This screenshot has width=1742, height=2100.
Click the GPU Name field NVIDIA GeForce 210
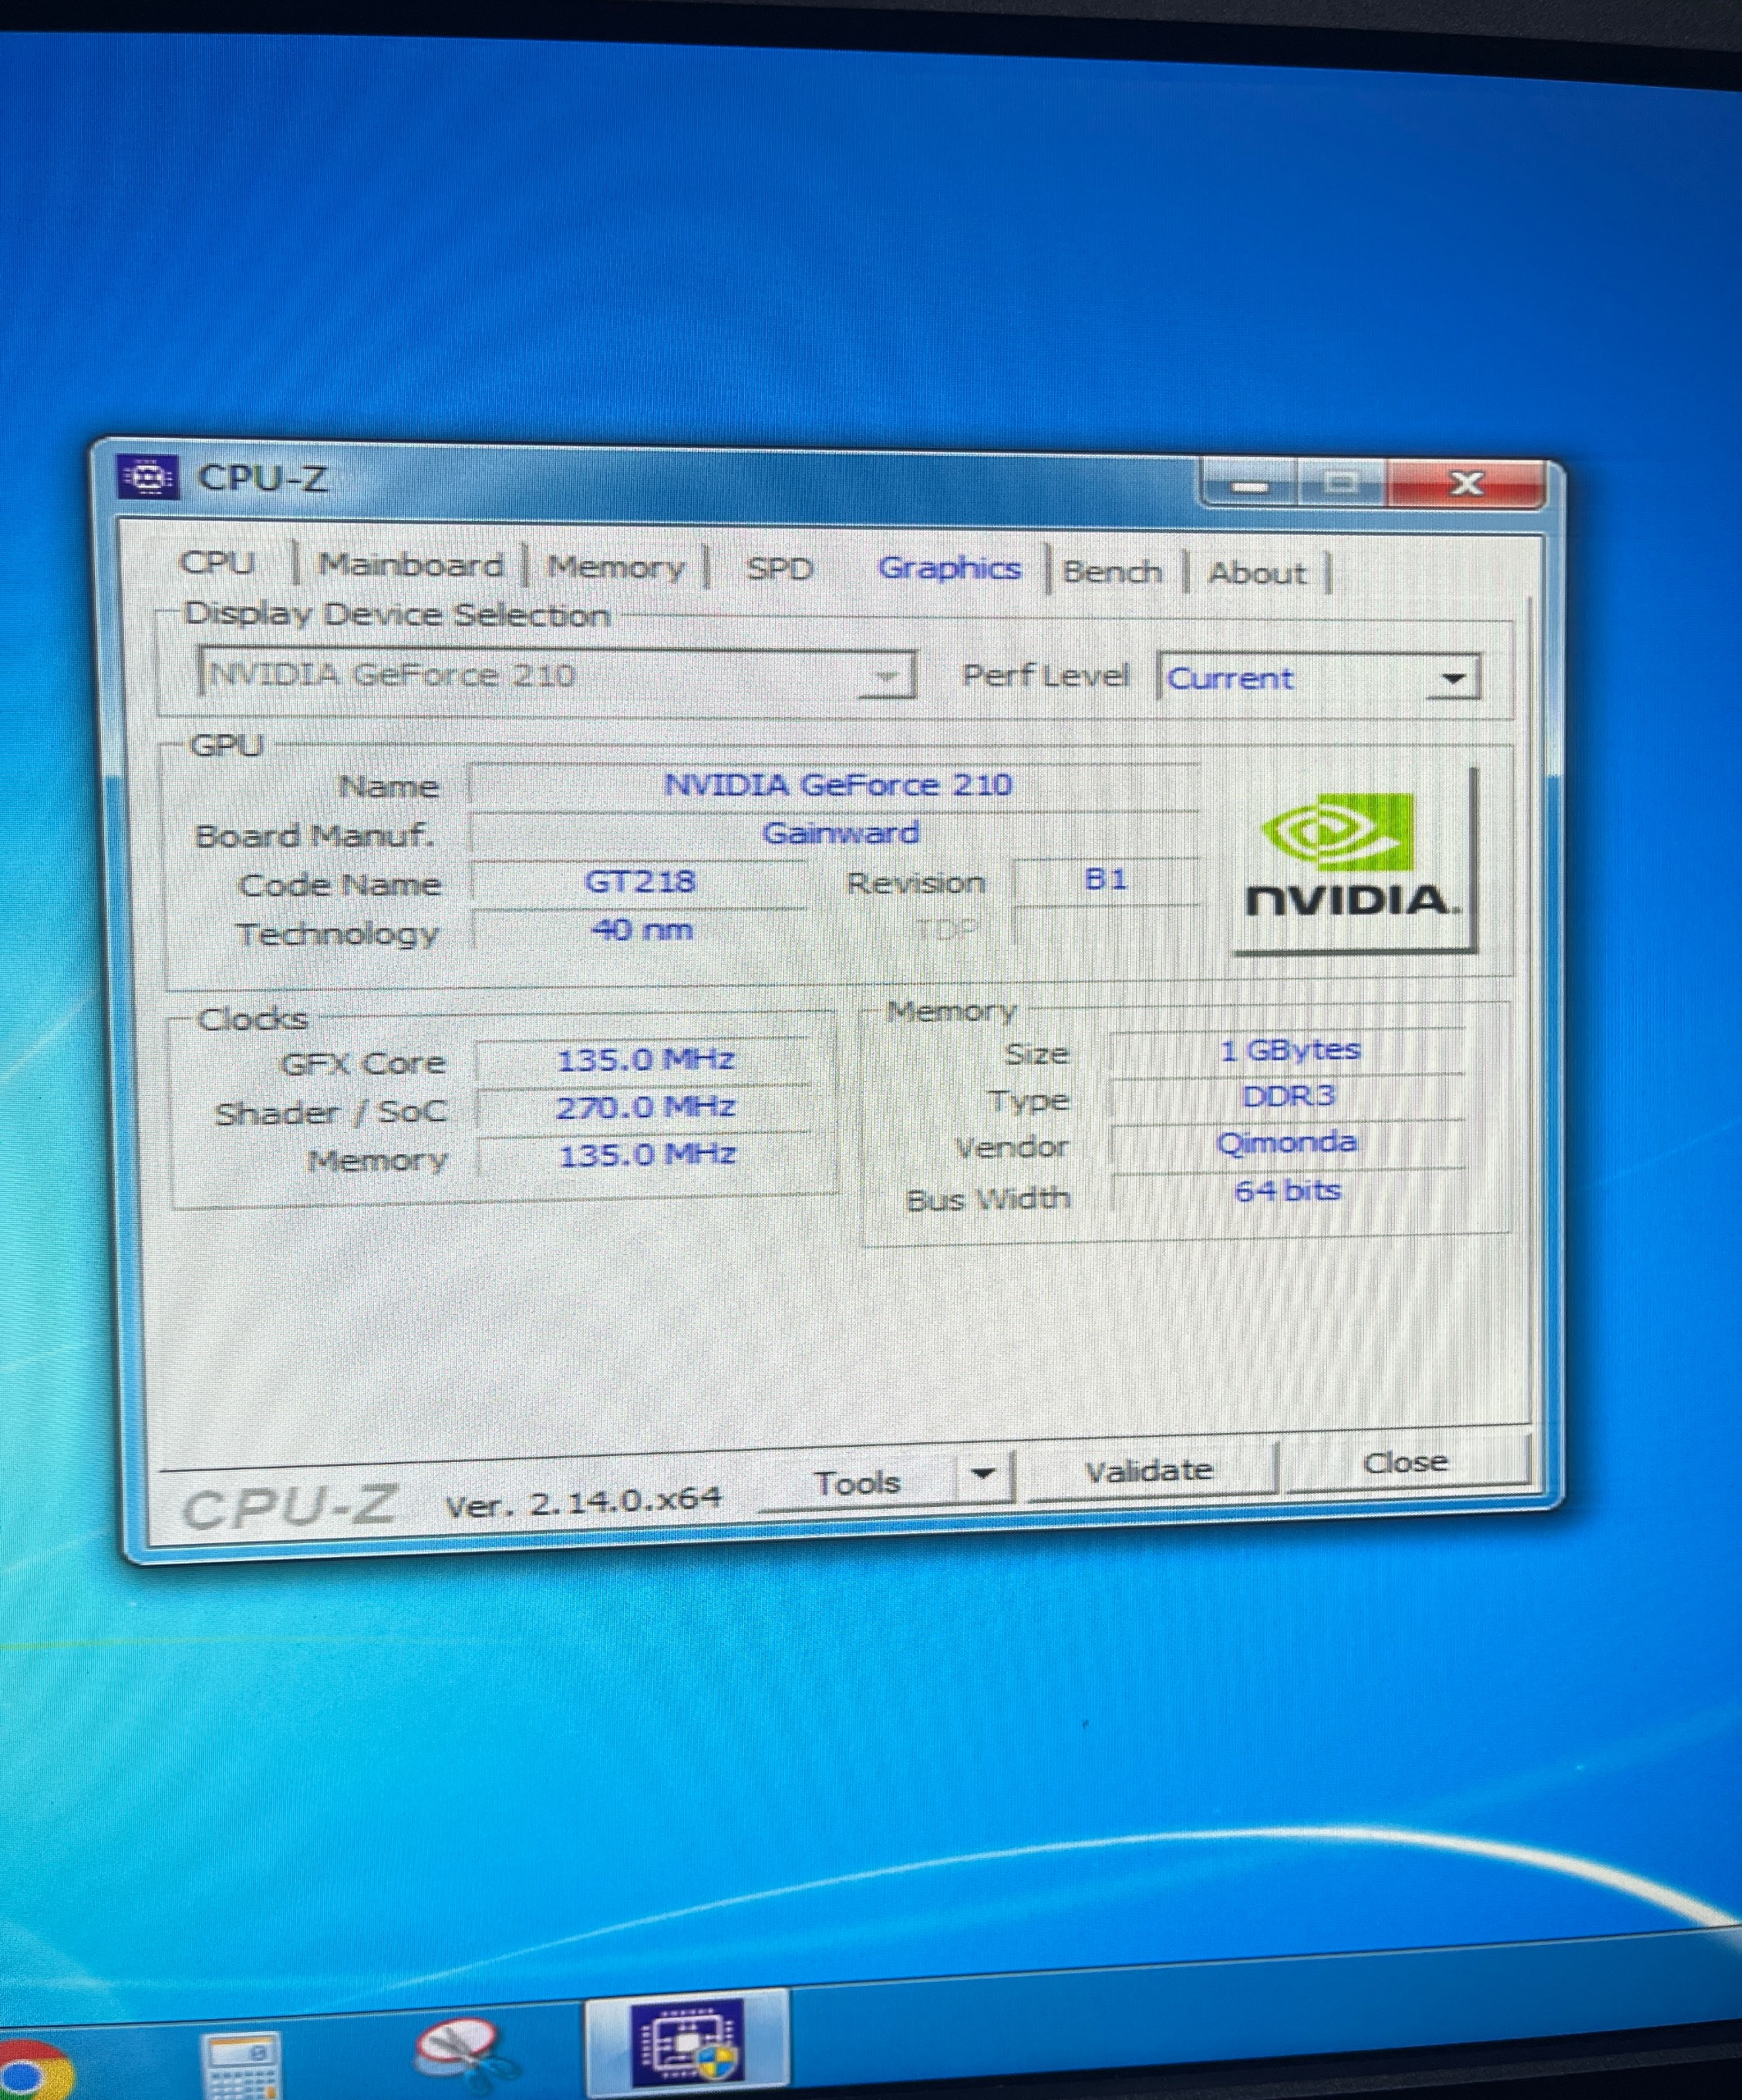point(836,785)
